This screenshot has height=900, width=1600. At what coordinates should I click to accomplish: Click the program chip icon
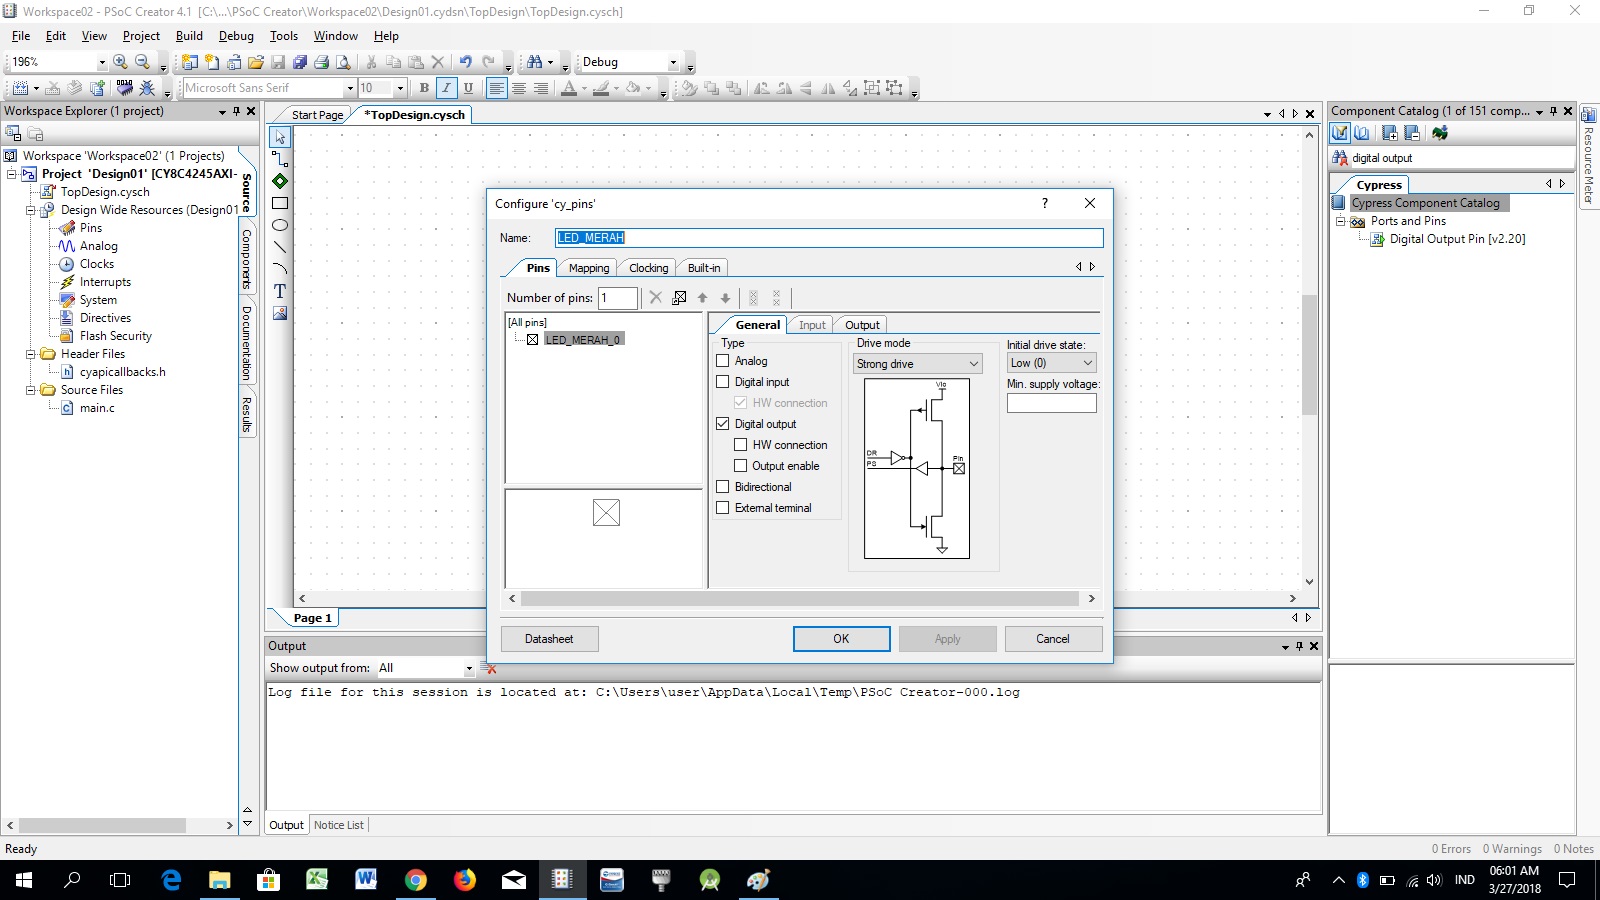(x=124, y=88)
